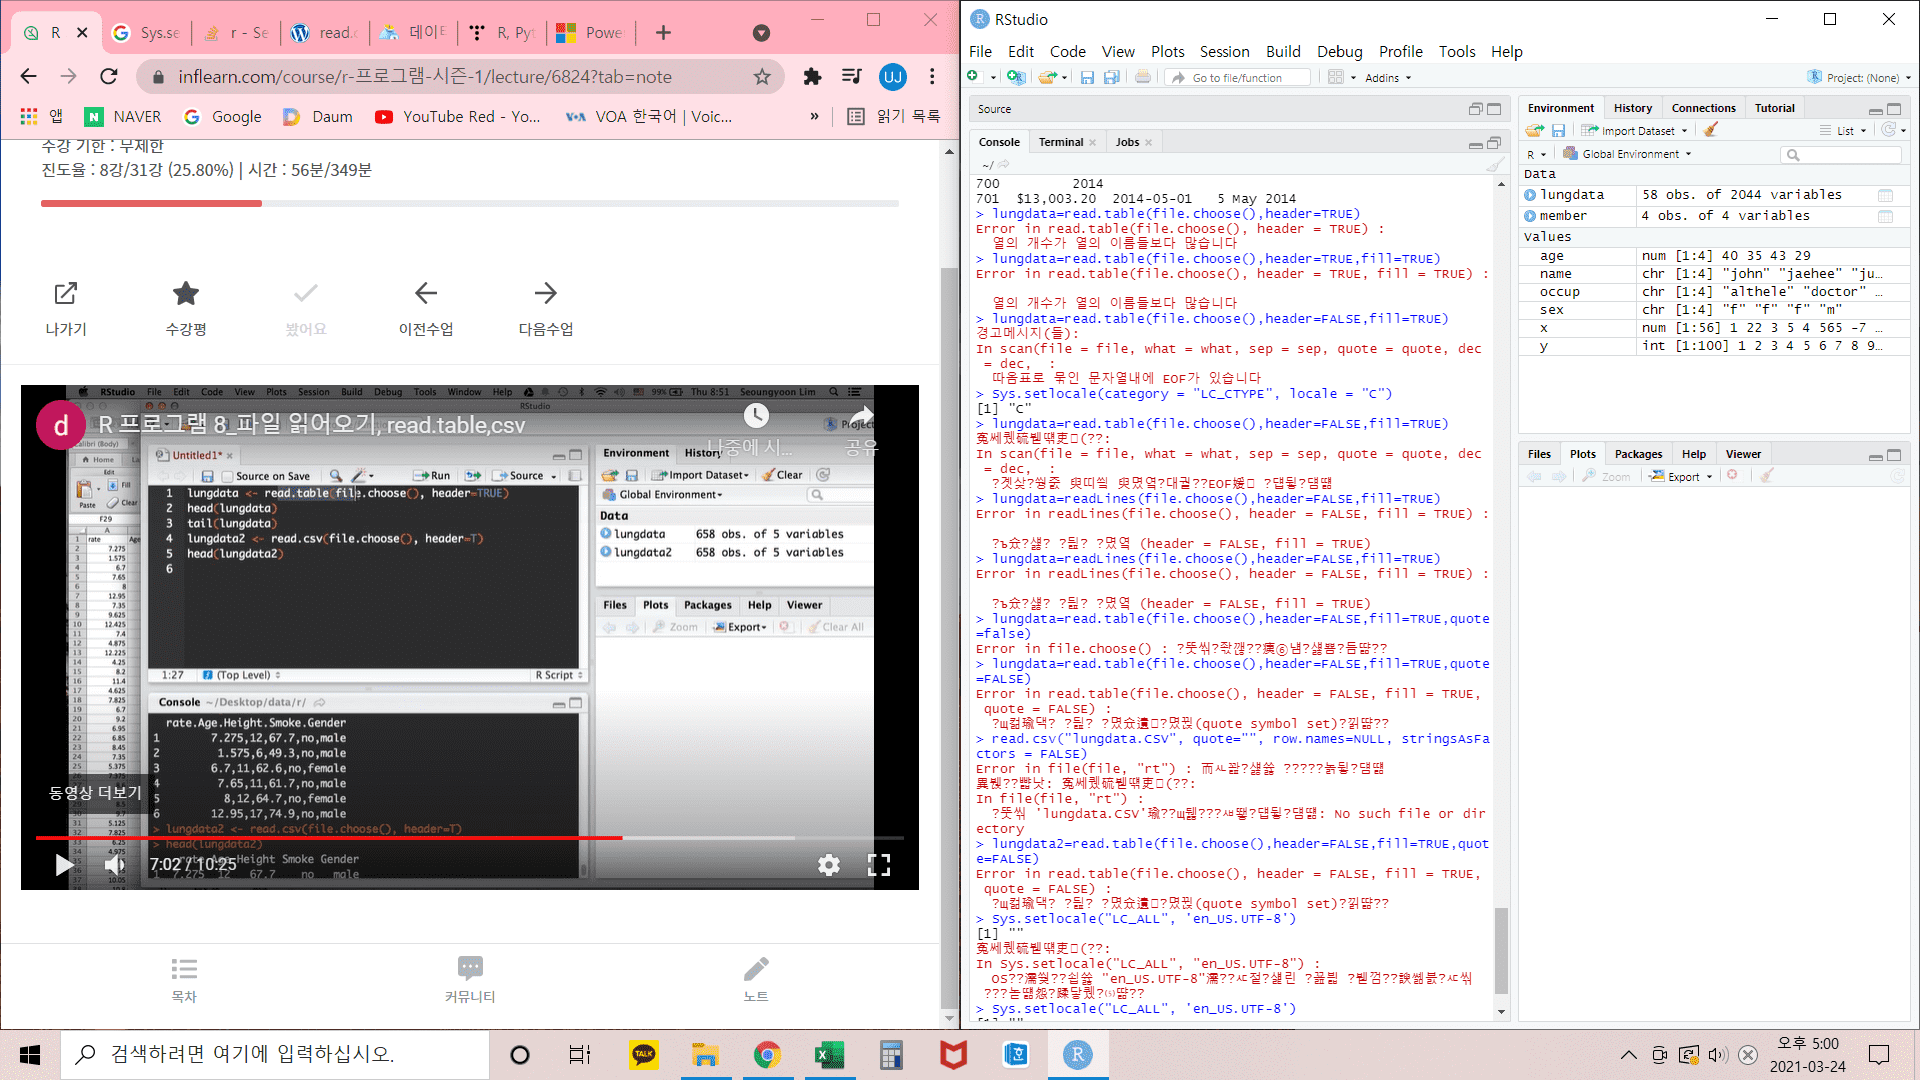The image size is (1920, 1080).
Task: Open the Debug menu
Action: [1339, 51]
